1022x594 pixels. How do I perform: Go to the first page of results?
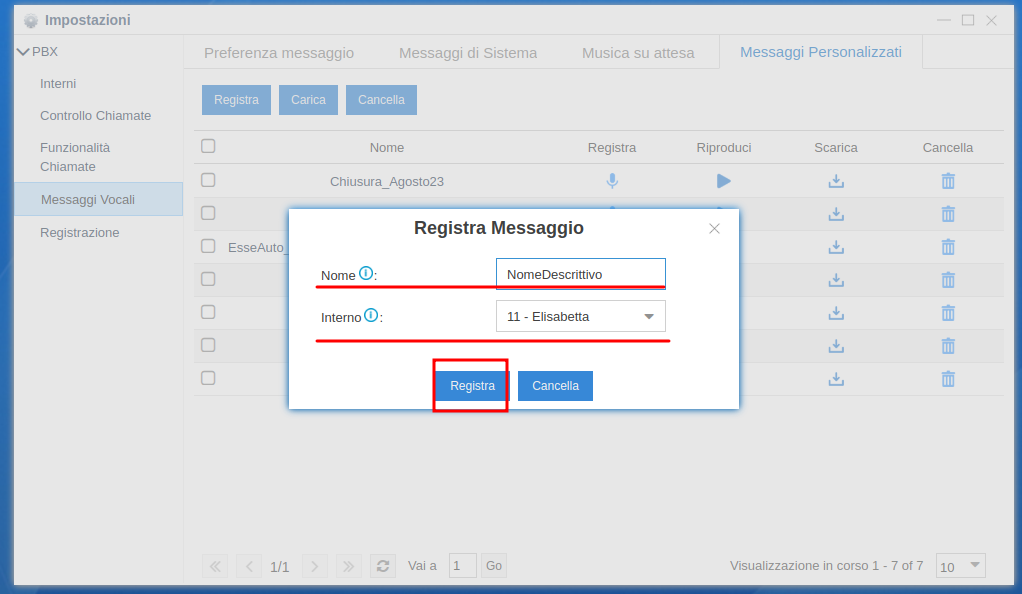tap(215, 566)
